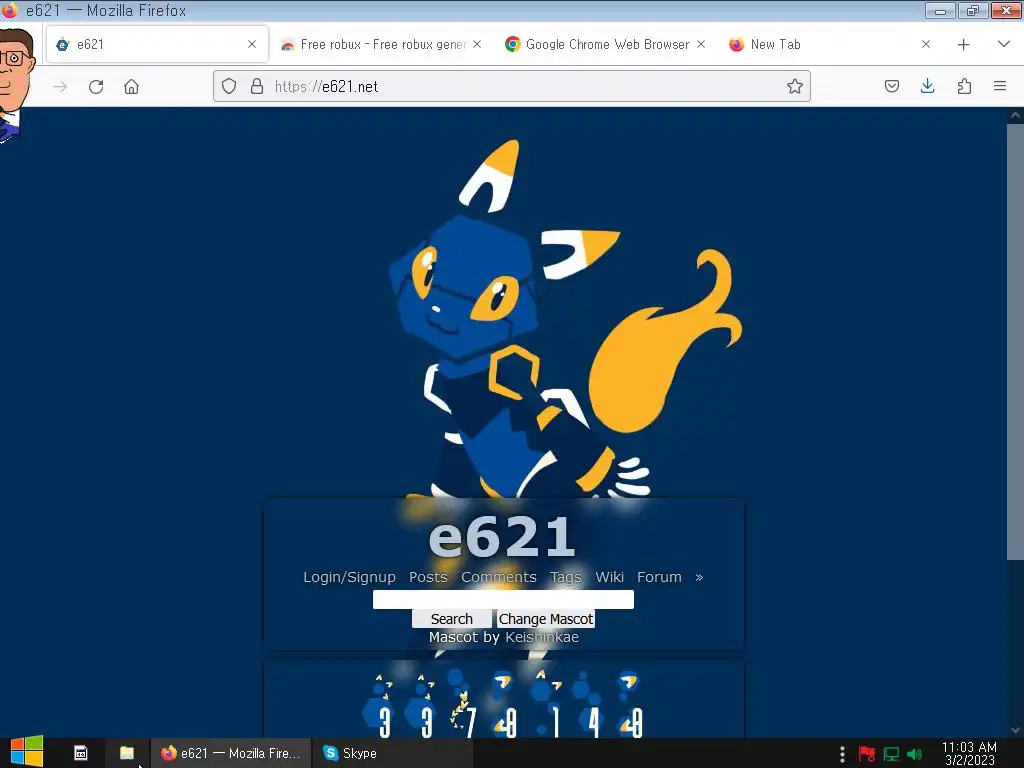Click the cartoon character image at top-left
This screenshot has width=1024, height=768.
coord(16,85)
